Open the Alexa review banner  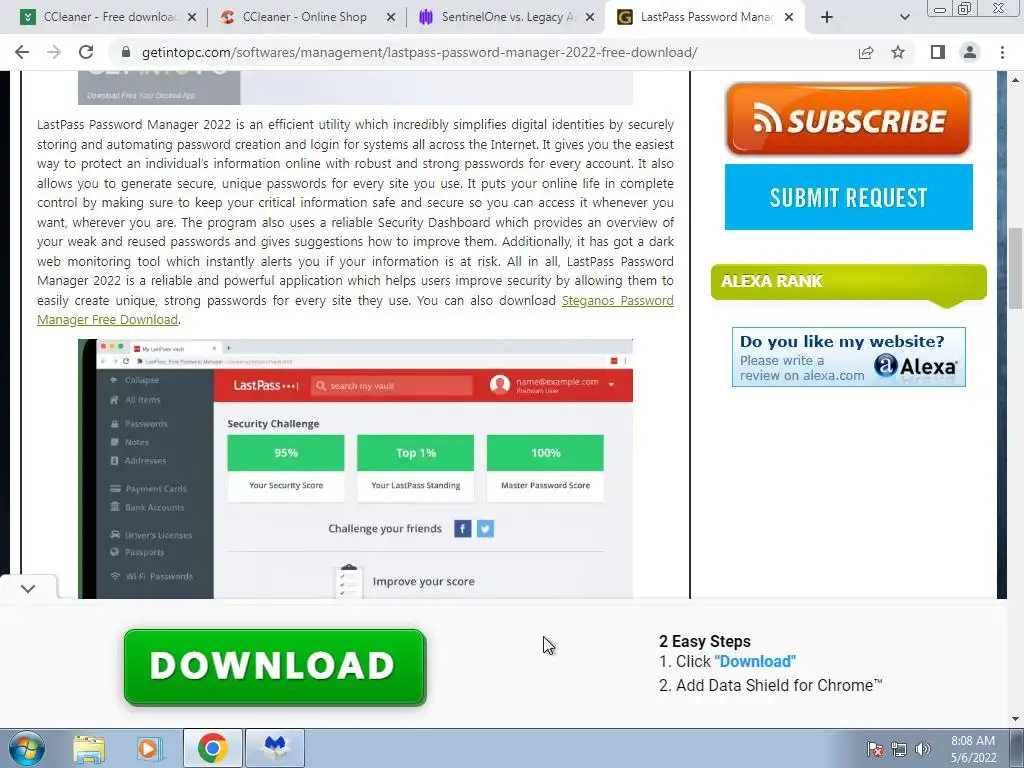848,357
